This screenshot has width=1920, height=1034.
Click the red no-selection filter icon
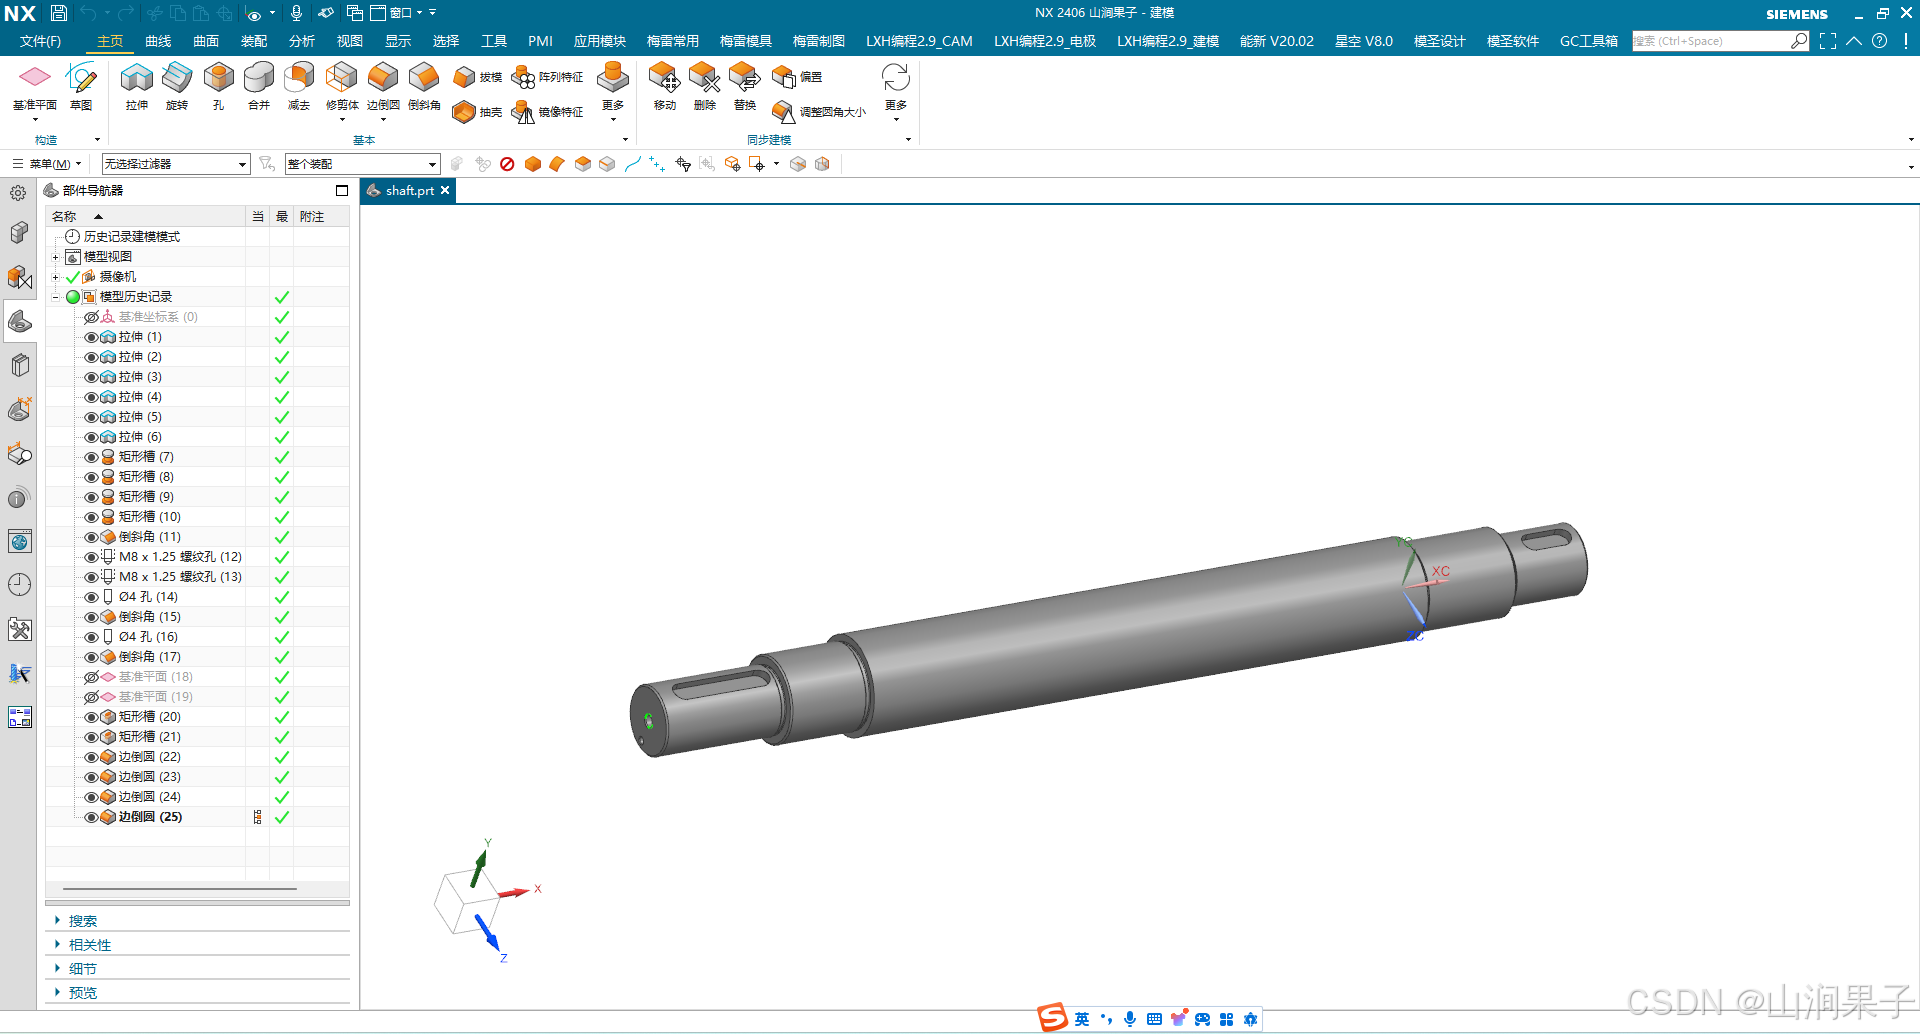click(x=507, y=164)
